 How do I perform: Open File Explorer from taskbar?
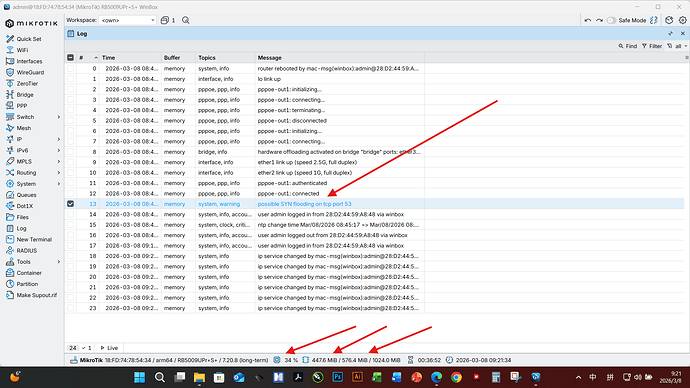pos(199,377)
